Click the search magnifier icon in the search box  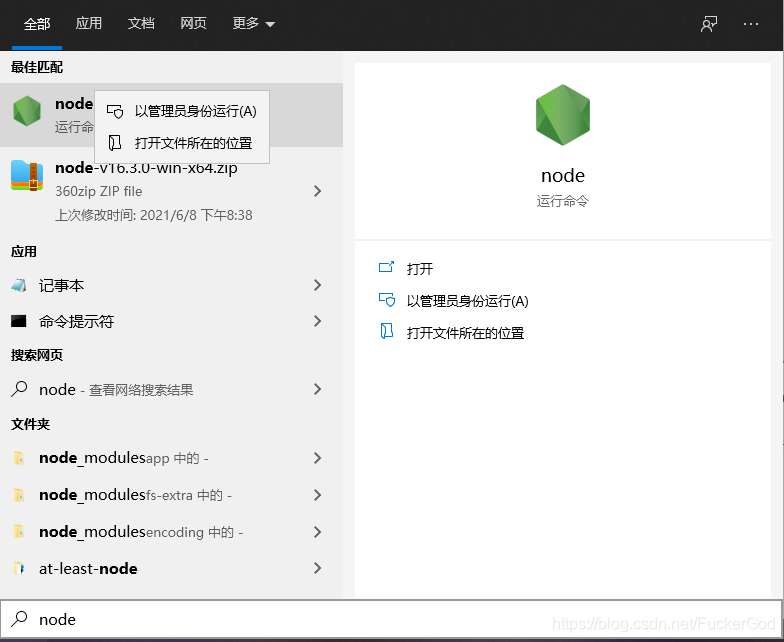[x=19, y=618]
